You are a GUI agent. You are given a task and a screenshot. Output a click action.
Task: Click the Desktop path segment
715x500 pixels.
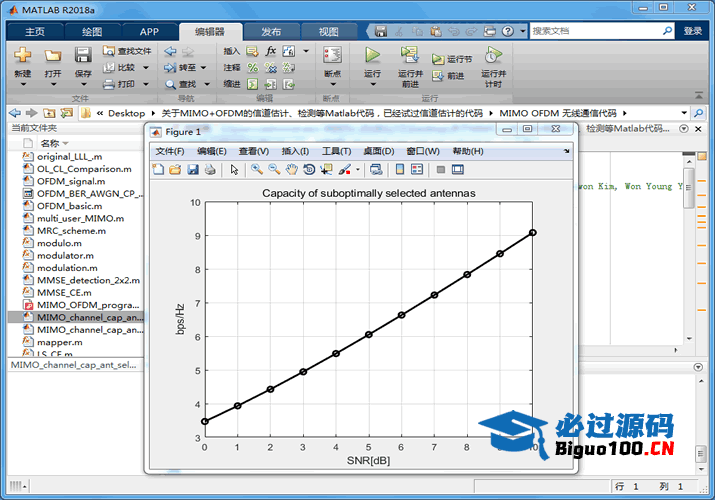(x=126, y=113)
